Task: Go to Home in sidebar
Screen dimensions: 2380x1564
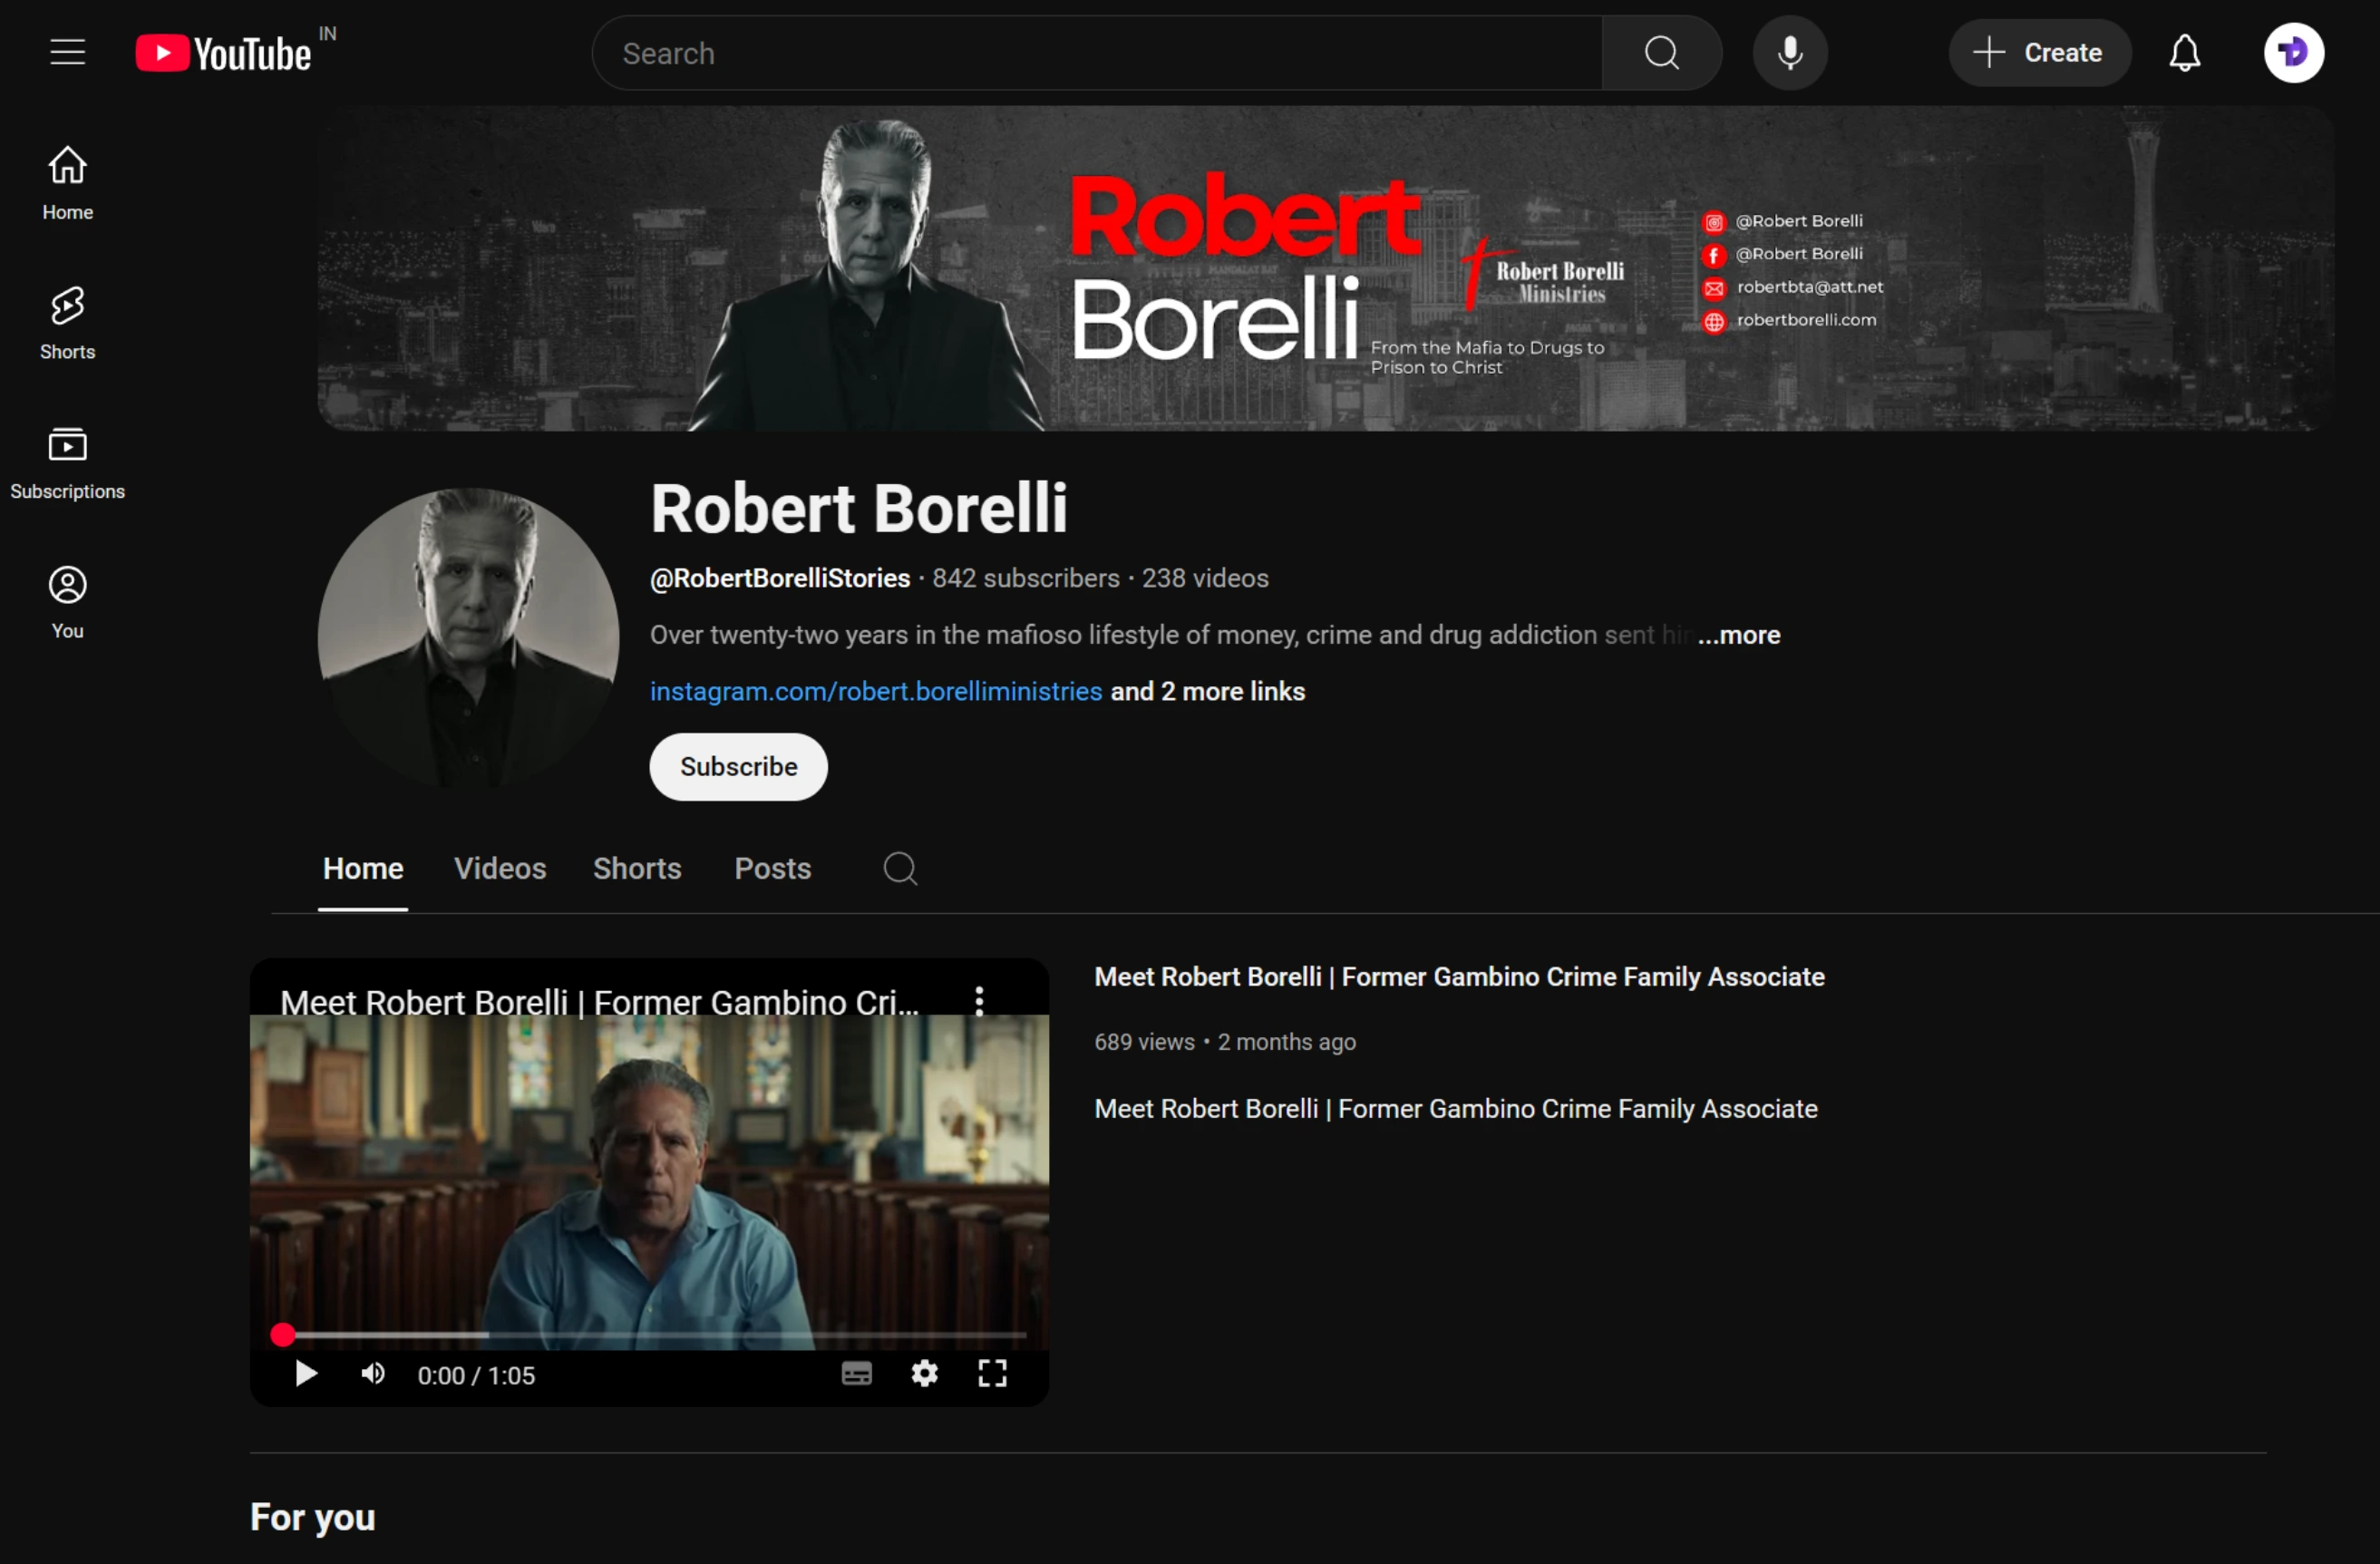Action: pyautogui.click(x=68, y=184)
